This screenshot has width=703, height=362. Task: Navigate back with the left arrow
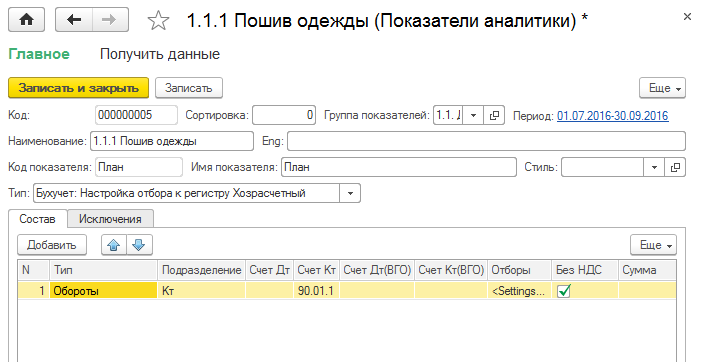(74, 20)
